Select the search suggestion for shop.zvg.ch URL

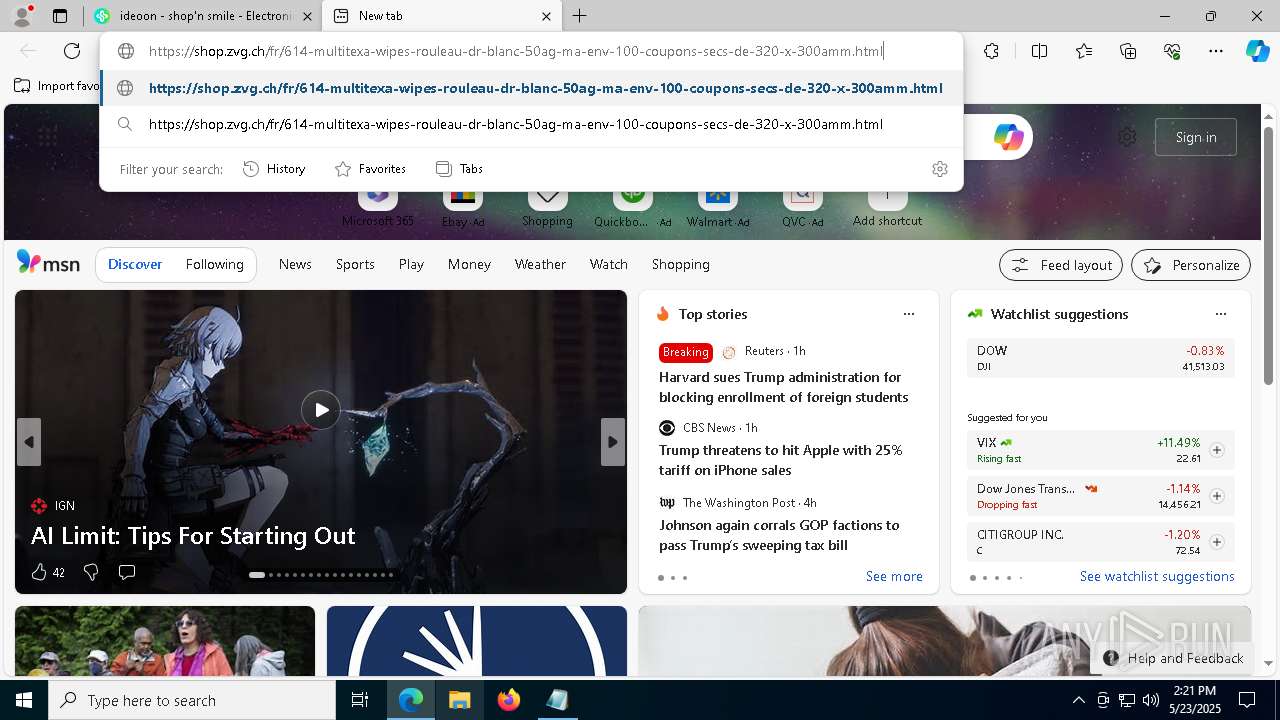(531, 124)
